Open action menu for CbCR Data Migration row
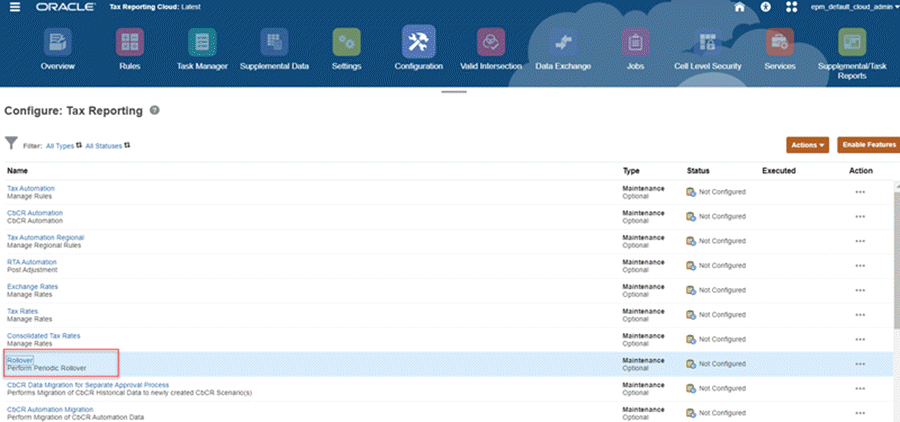Image resolution: width=900 pixels, height=422 pixels. [x=860, y=389]
